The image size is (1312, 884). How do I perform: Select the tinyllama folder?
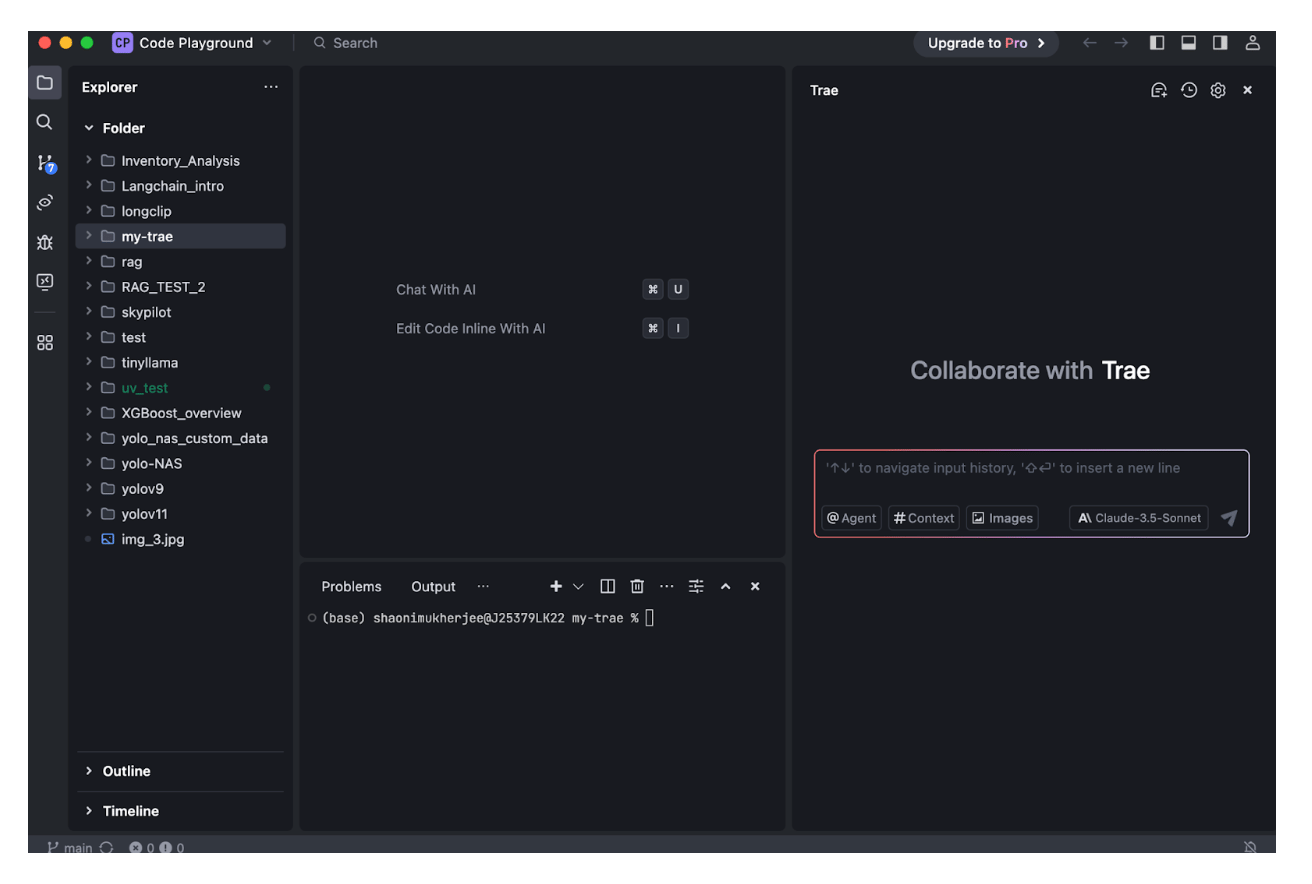coord(180,363)
